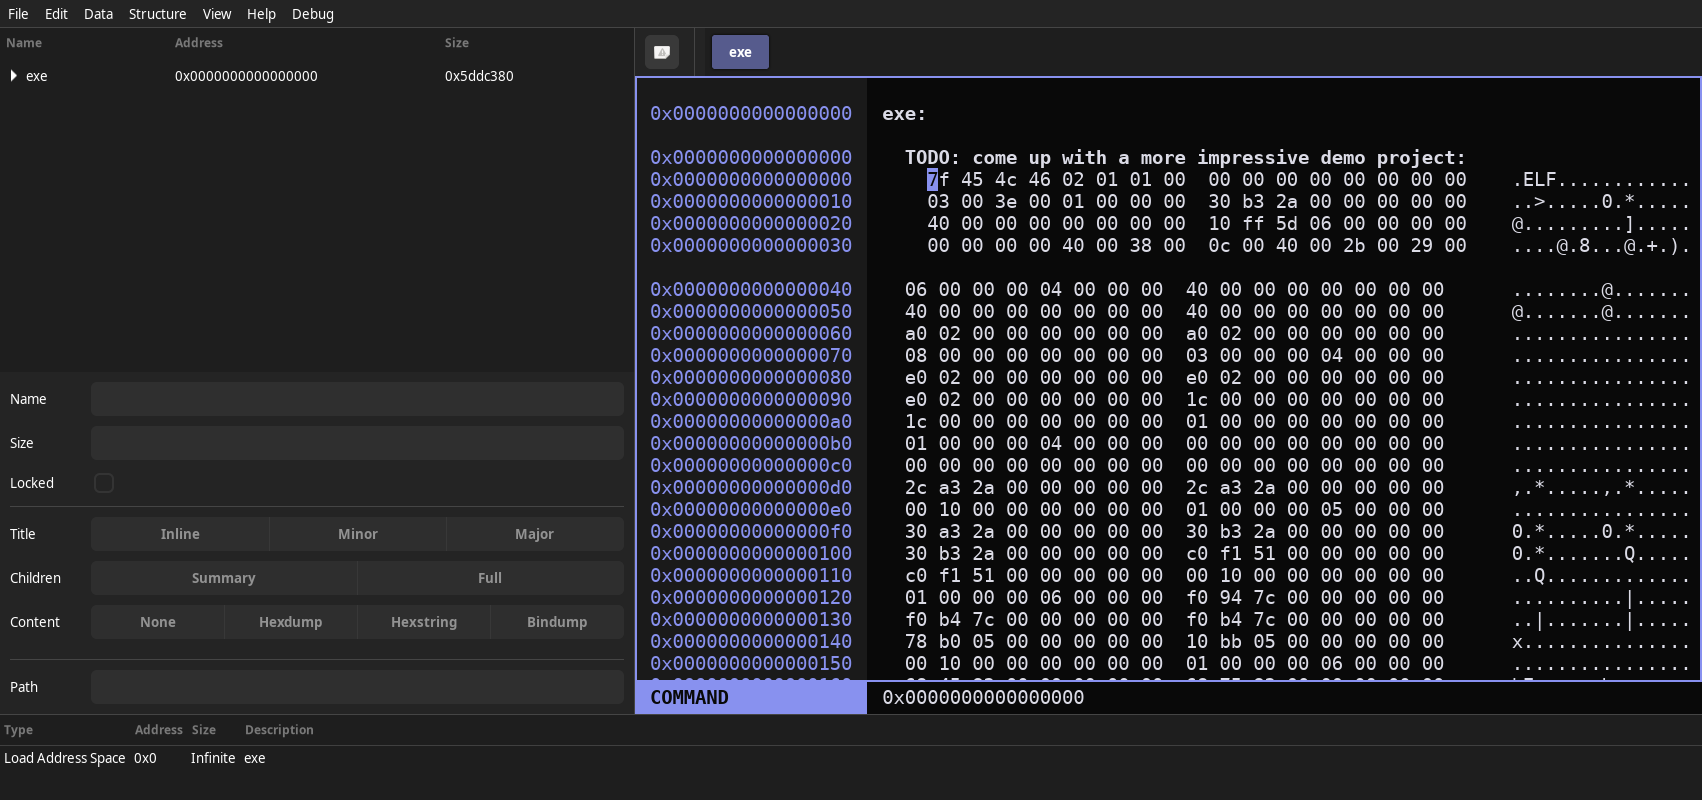Open the Help menu

click(261, 14)
